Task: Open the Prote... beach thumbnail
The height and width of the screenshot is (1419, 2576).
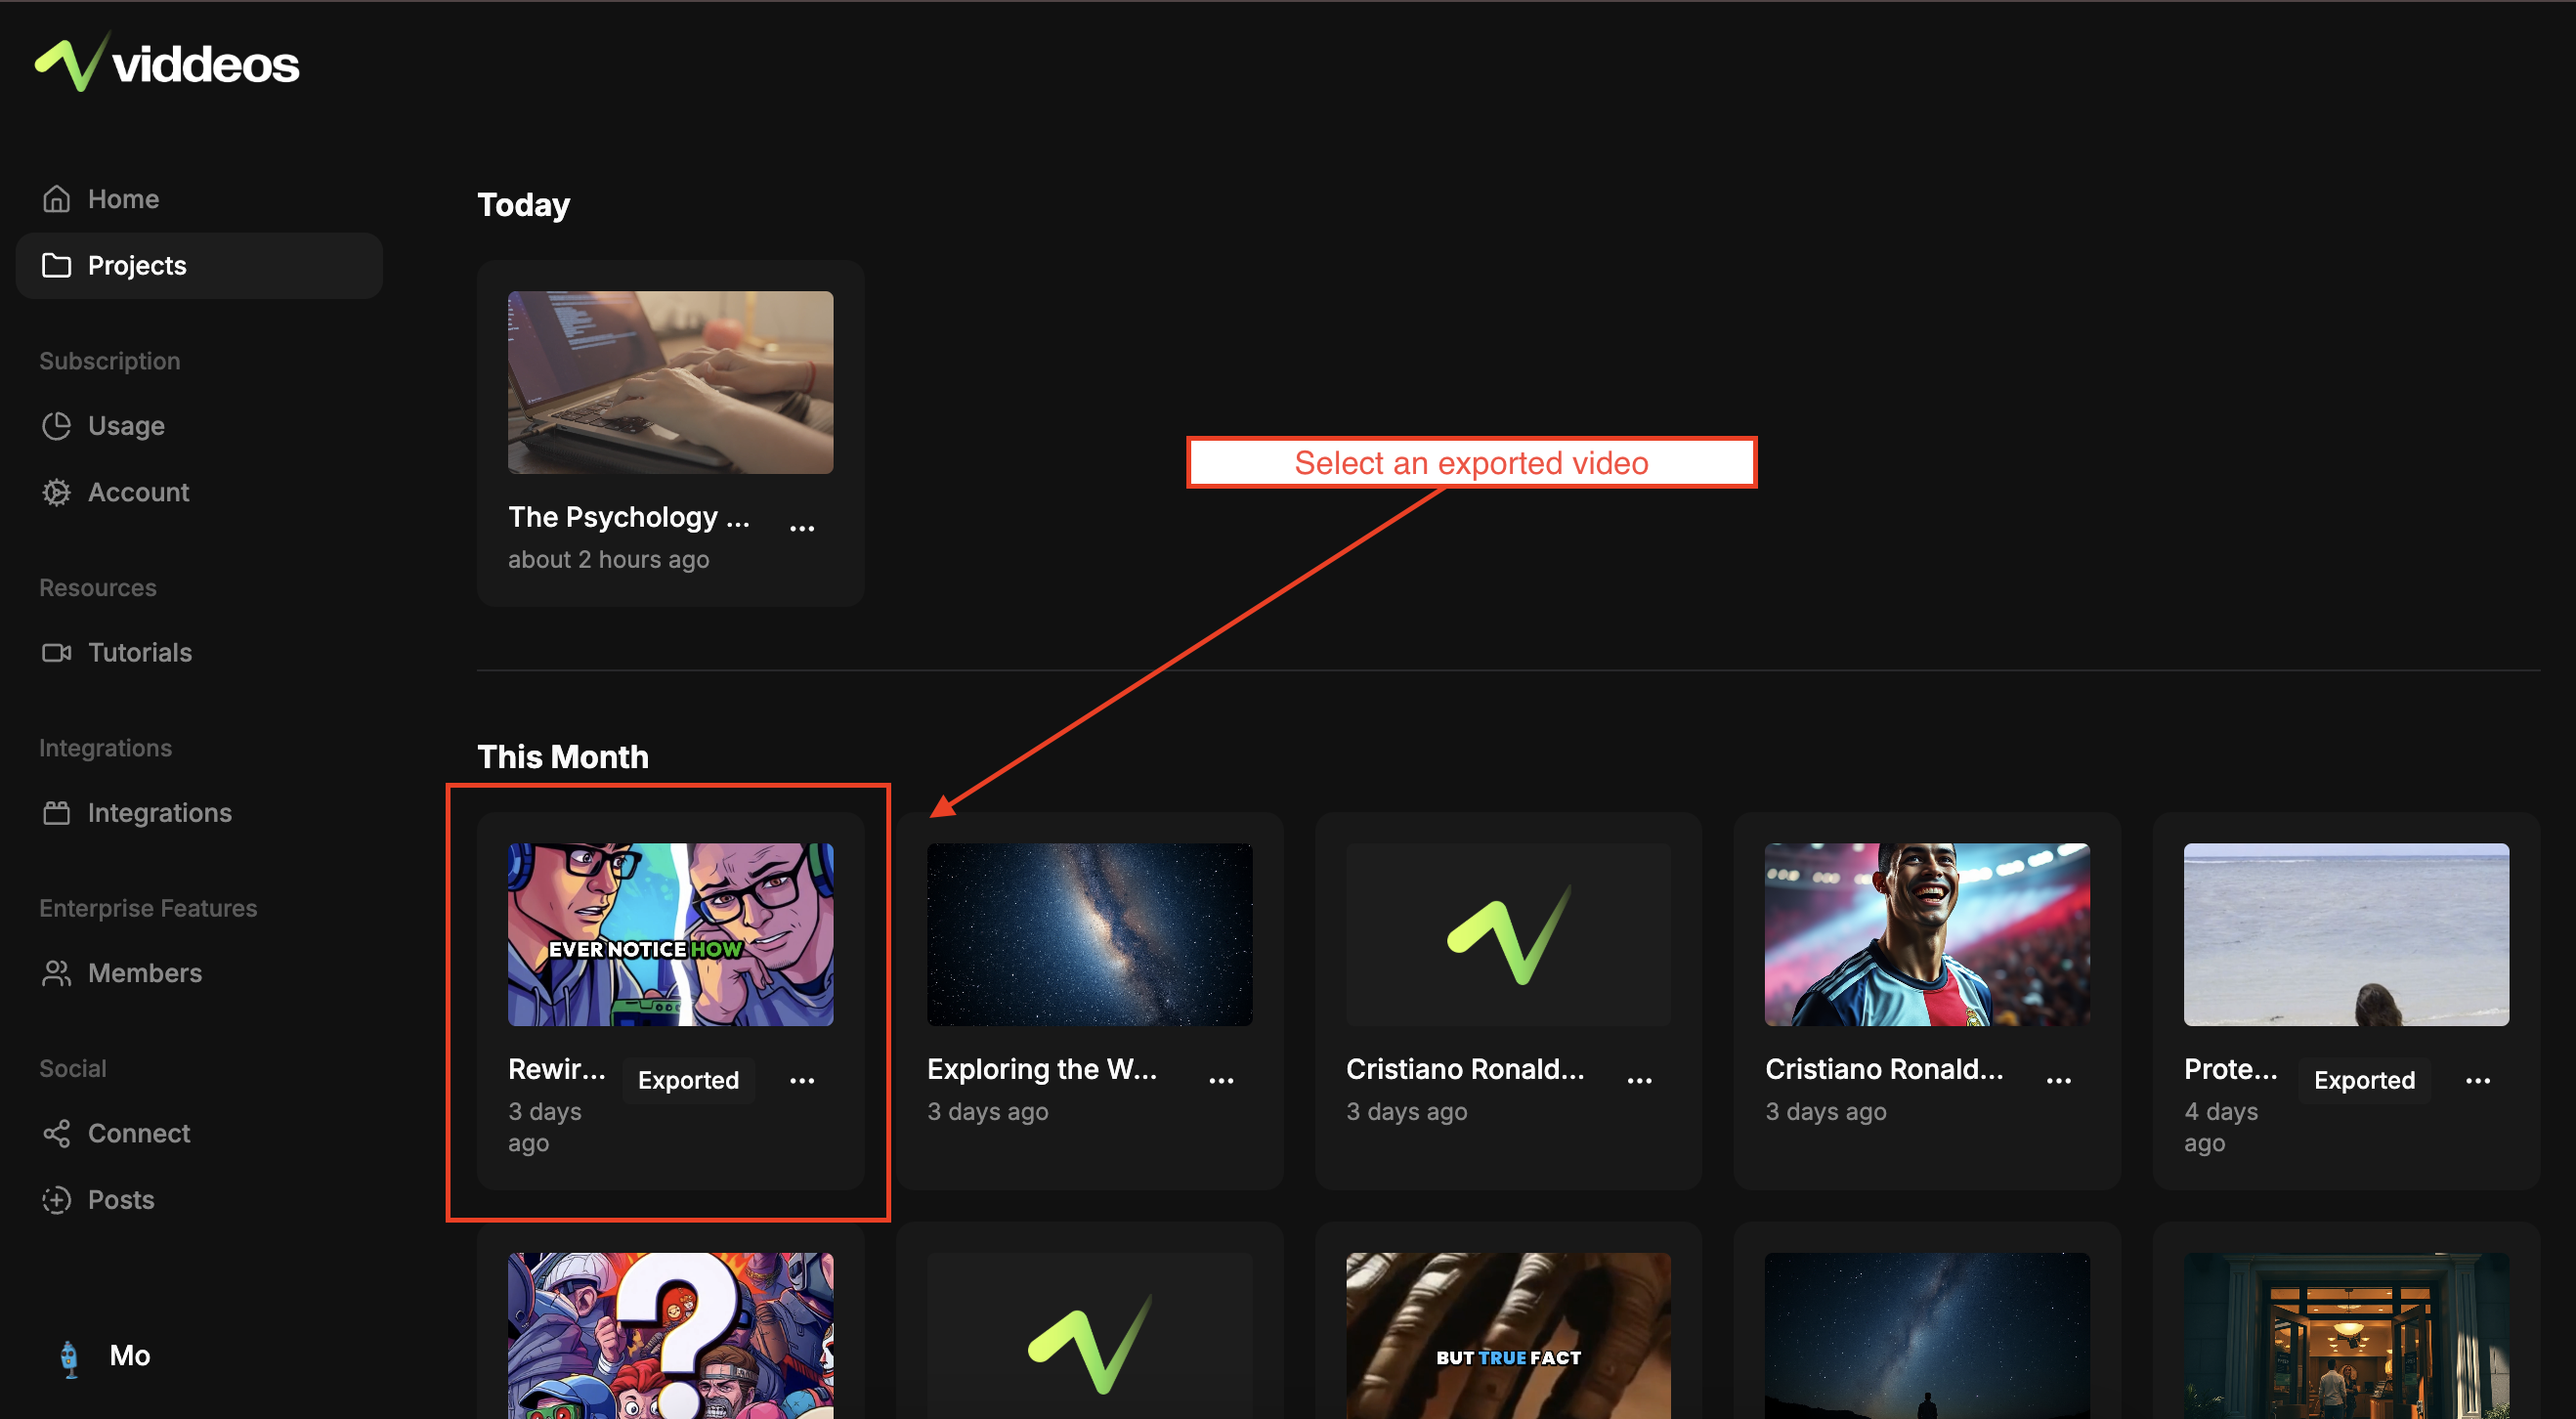Action: [2346, 934]
